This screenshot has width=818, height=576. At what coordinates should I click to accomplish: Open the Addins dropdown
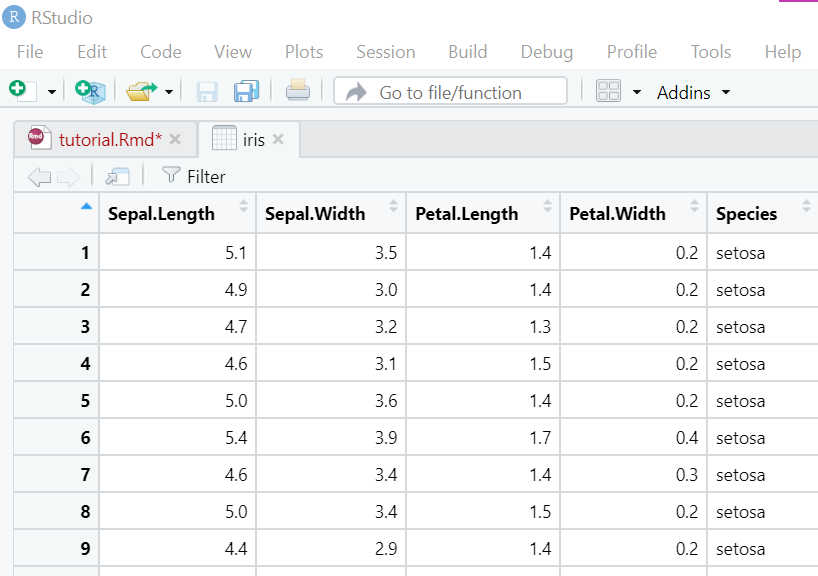click(x=693, y=92)
